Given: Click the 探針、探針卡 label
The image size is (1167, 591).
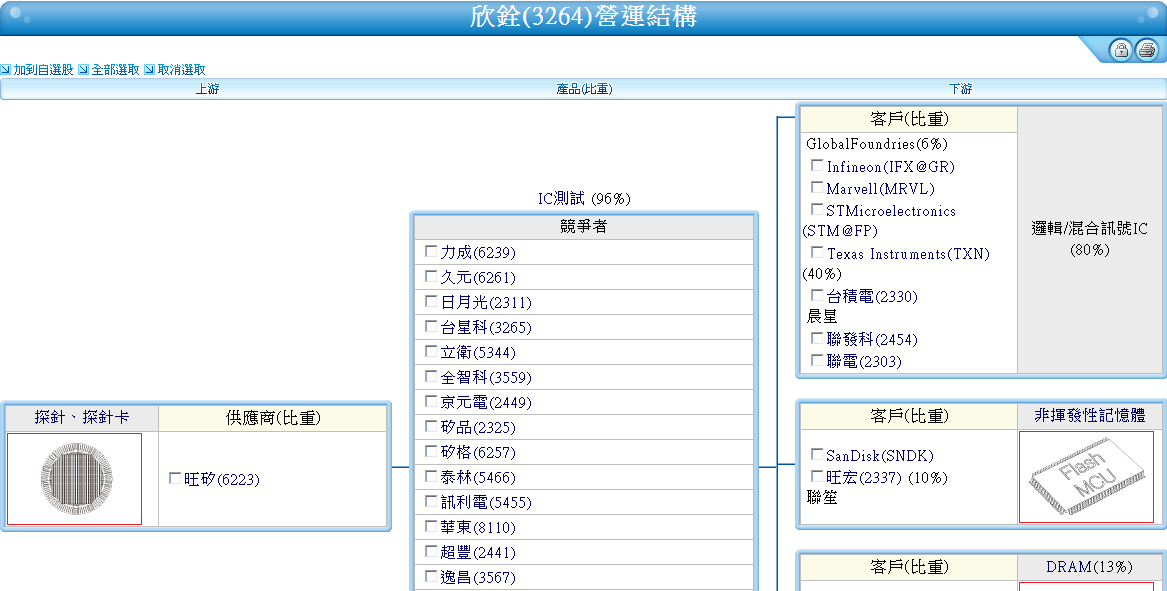Looking at the screenshot, I should click(x=82, y=417).
